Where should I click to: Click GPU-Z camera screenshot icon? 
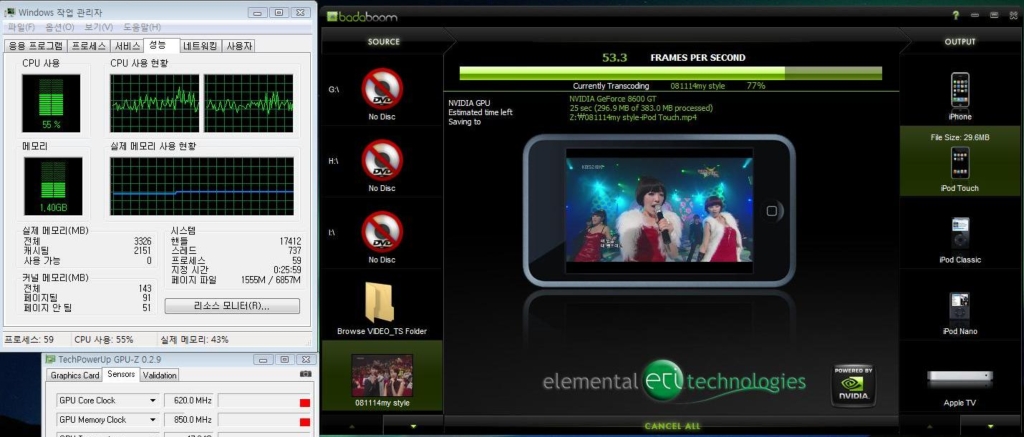point(305,374)
